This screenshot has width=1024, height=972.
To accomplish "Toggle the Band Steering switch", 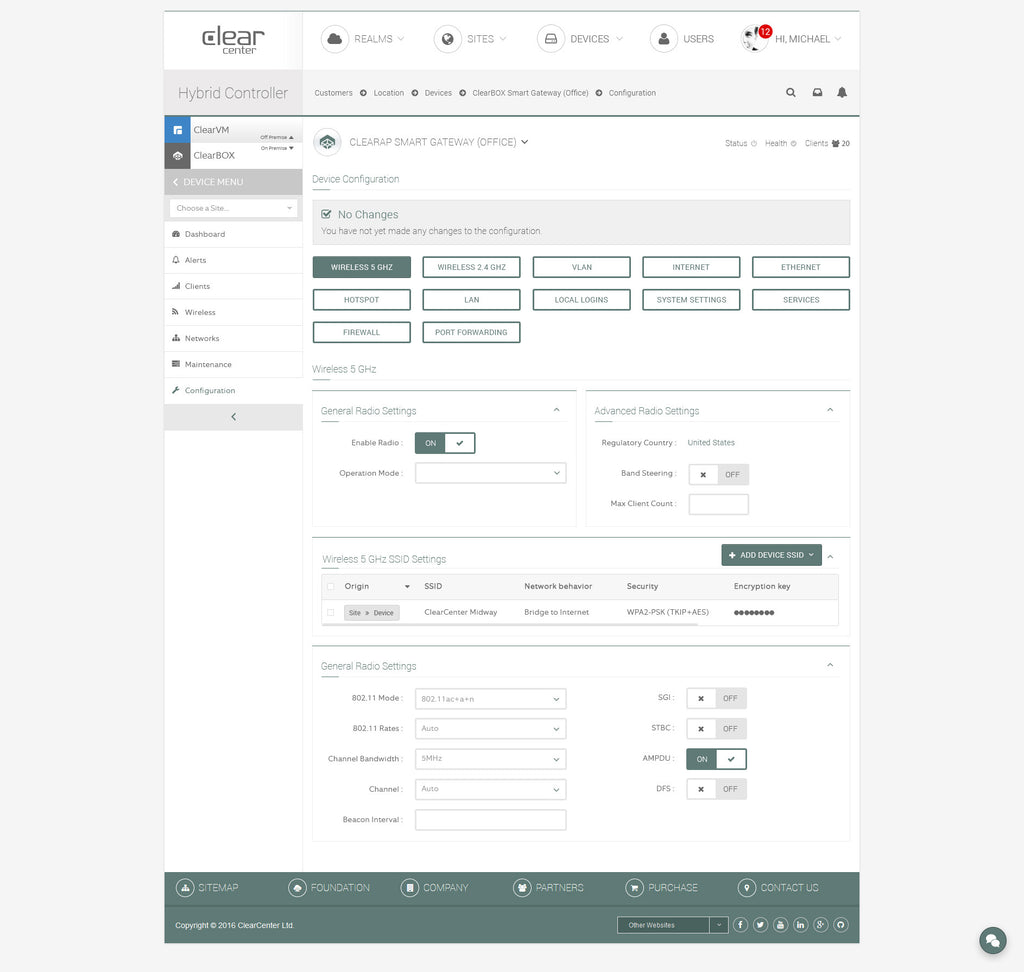I will point(718,475).
